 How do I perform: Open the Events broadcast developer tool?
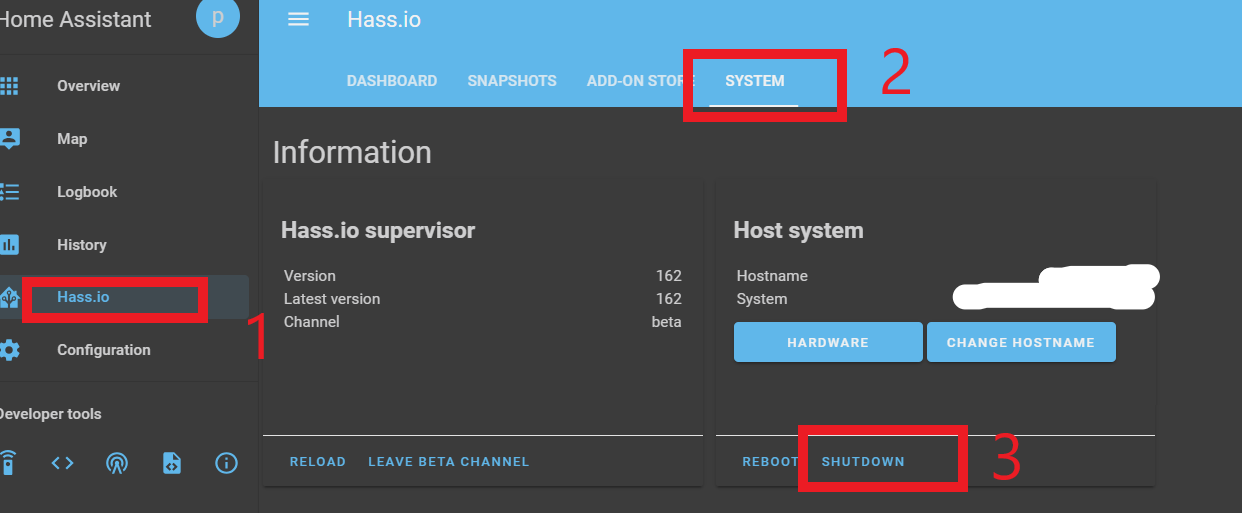pos(117,463)
